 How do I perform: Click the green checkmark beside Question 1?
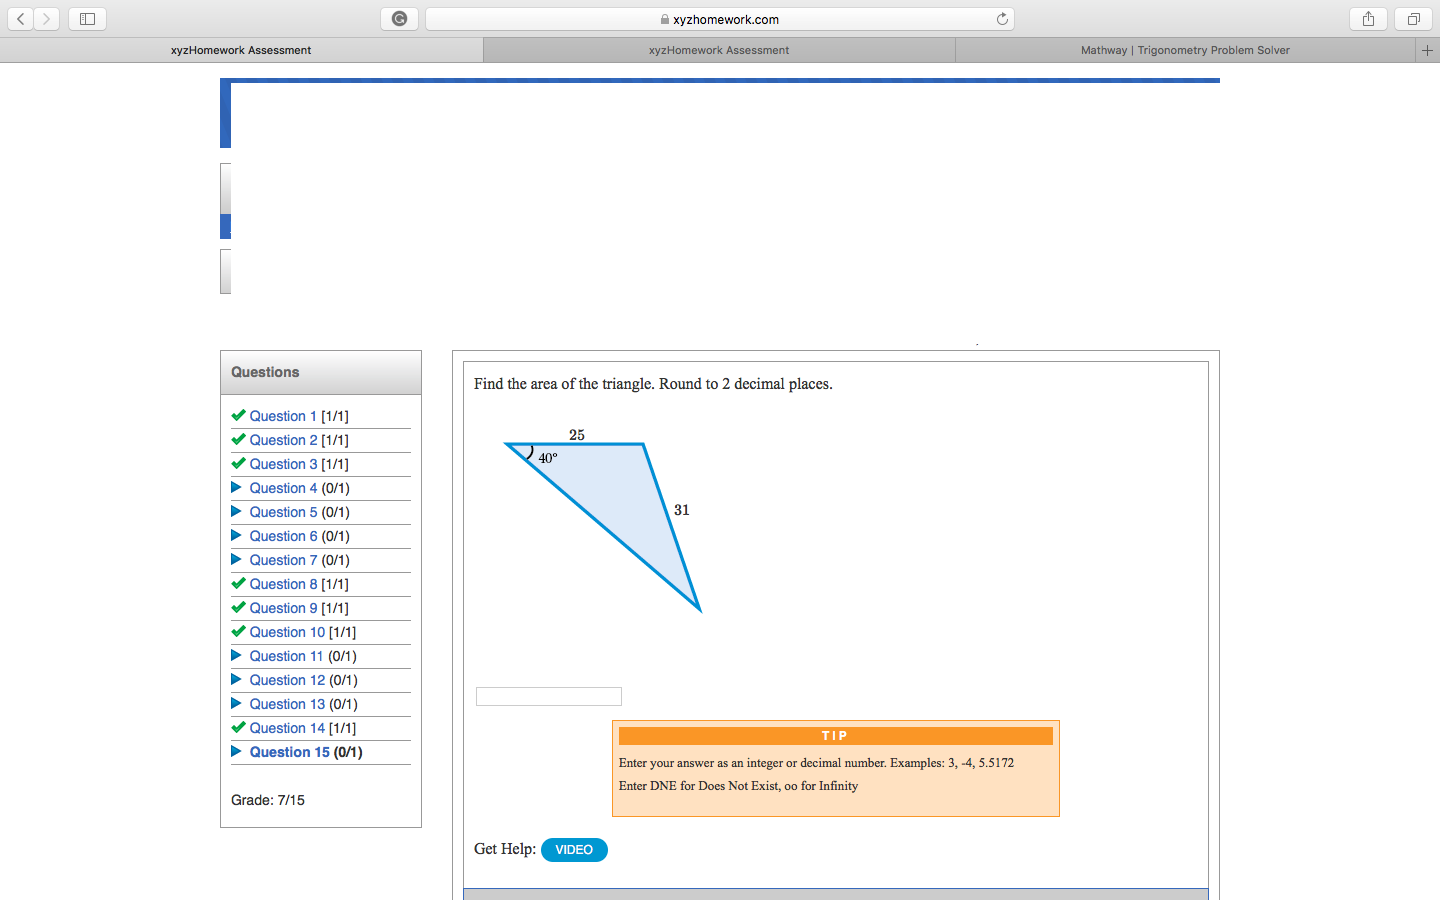pos(238,415)
